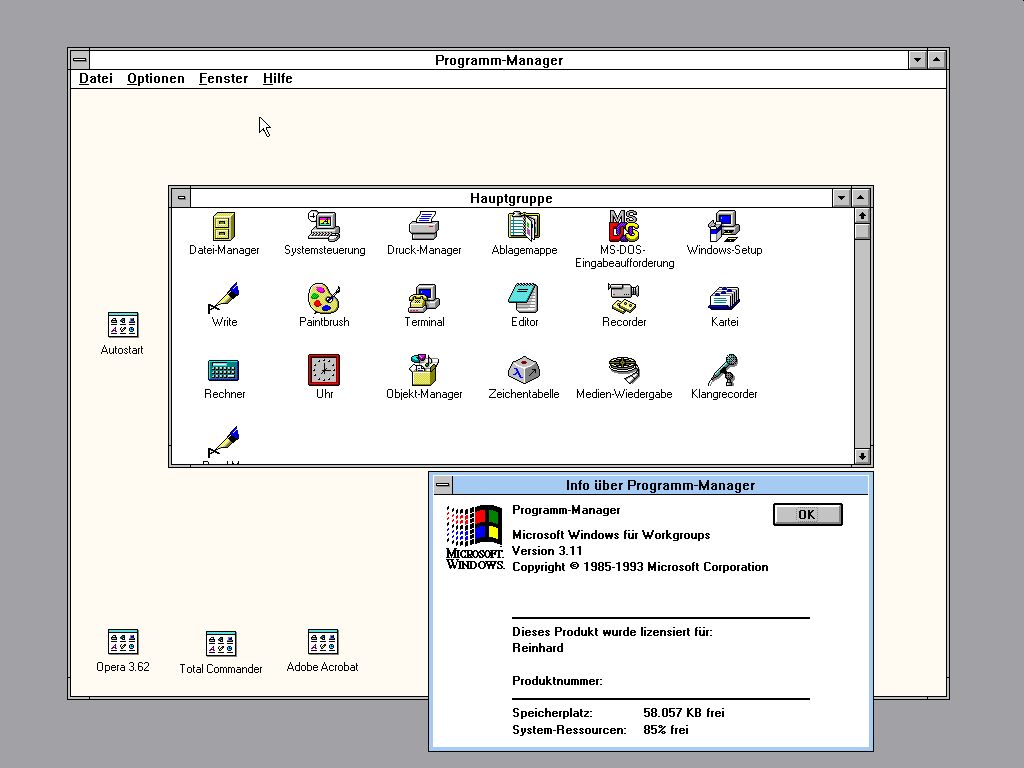Open the Datei menu
This screenshot has height=768, width=1024.
tap(96, 78)
